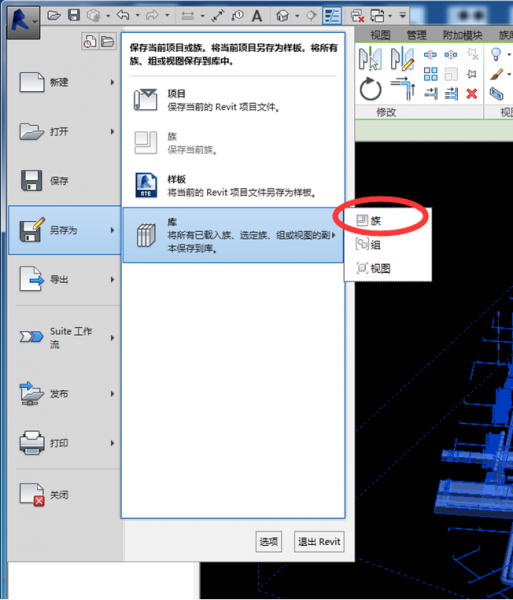The width and height of the screenshot is (513, 600).
Task: Switch to the 附加模块 ribbon tab
Action: 463,36
